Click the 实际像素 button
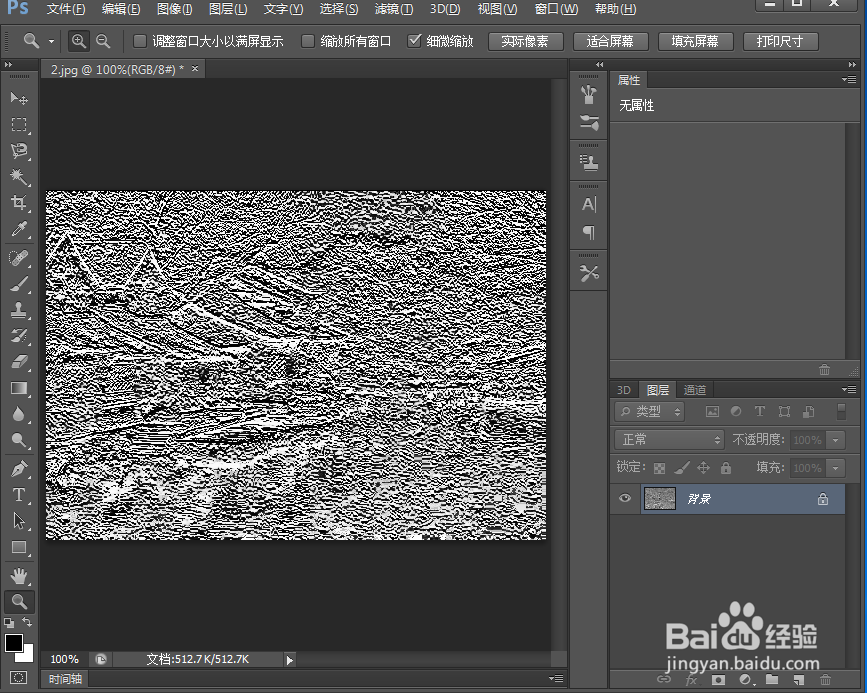Viewport: 867px width, 693px height. click(526, 41)
